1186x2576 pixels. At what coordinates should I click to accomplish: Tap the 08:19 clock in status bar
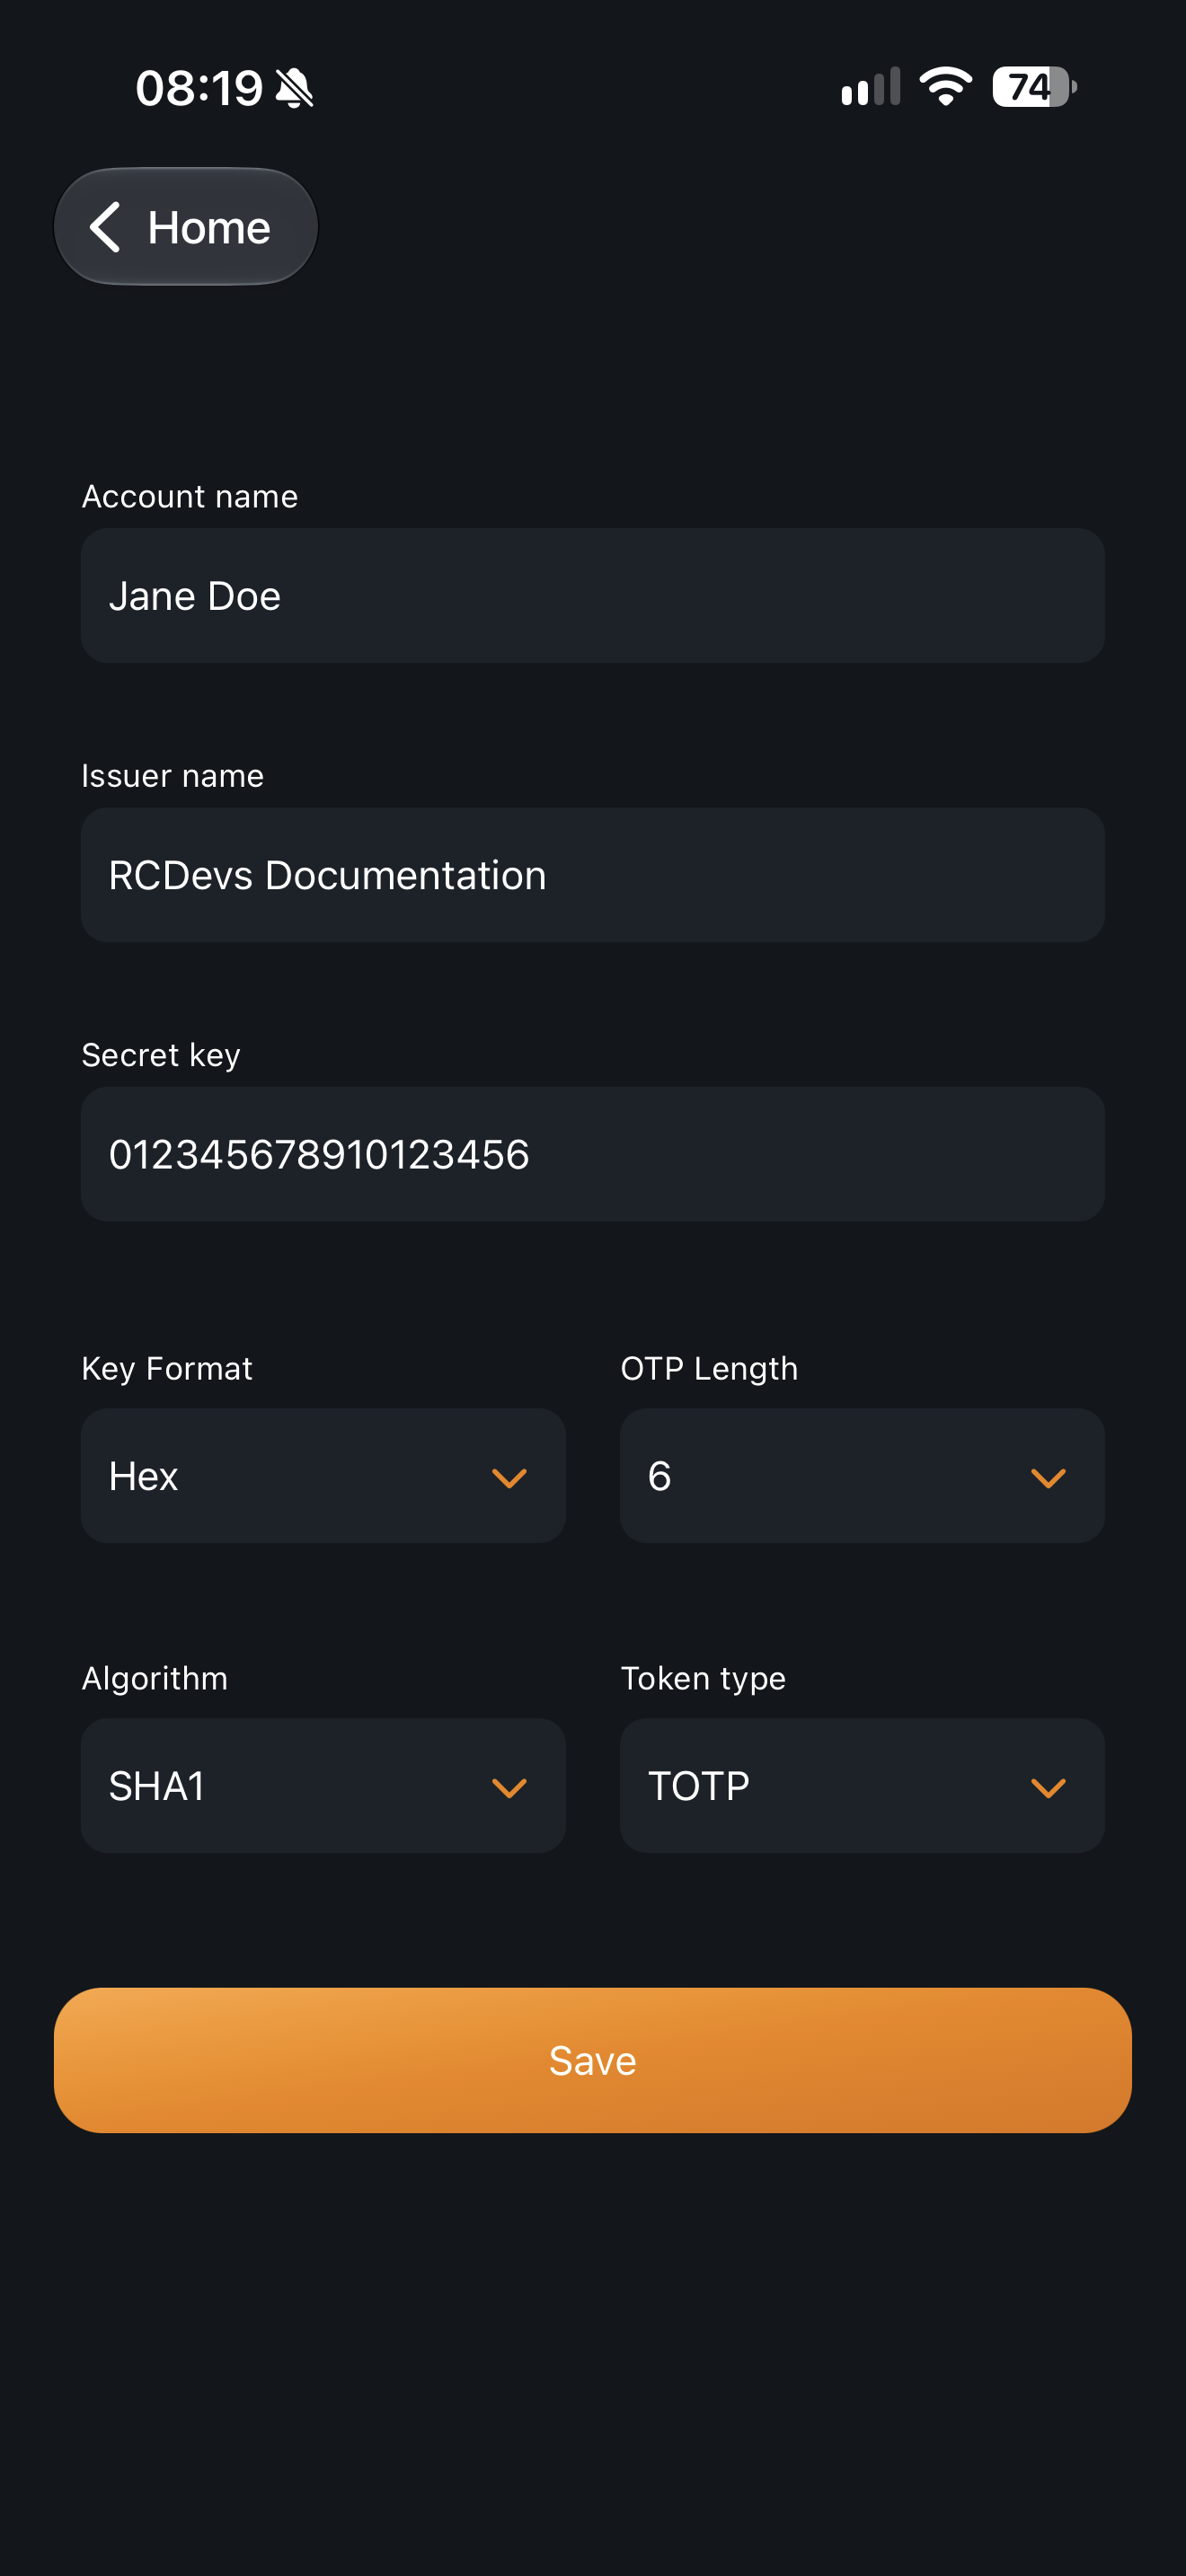pyautogui.click(x=199, y=88)
